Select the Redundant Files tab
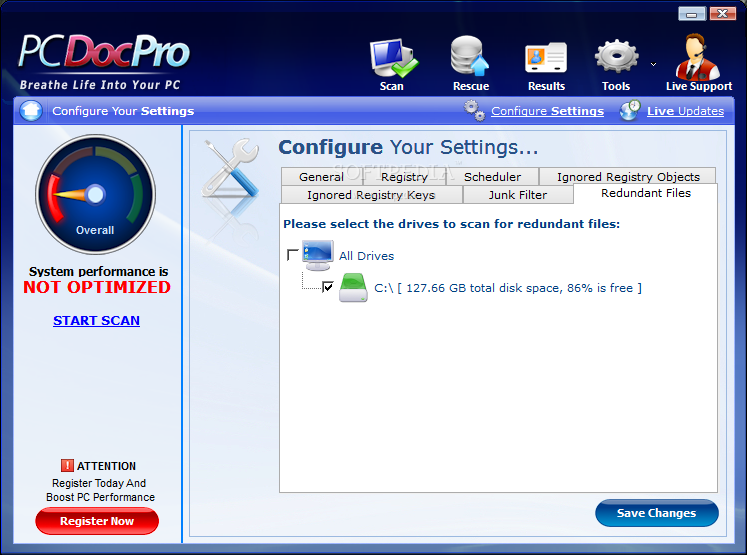 pos(646,193)
